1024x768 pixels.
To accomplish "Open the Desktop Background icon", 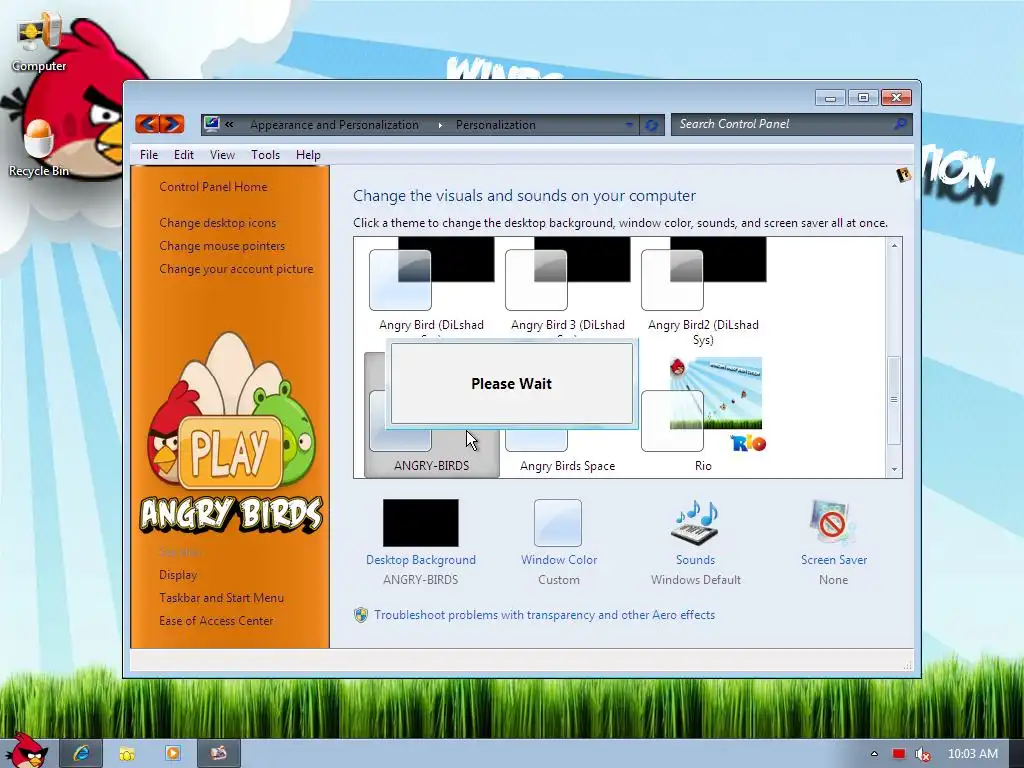I will click(x=421, y=522).
